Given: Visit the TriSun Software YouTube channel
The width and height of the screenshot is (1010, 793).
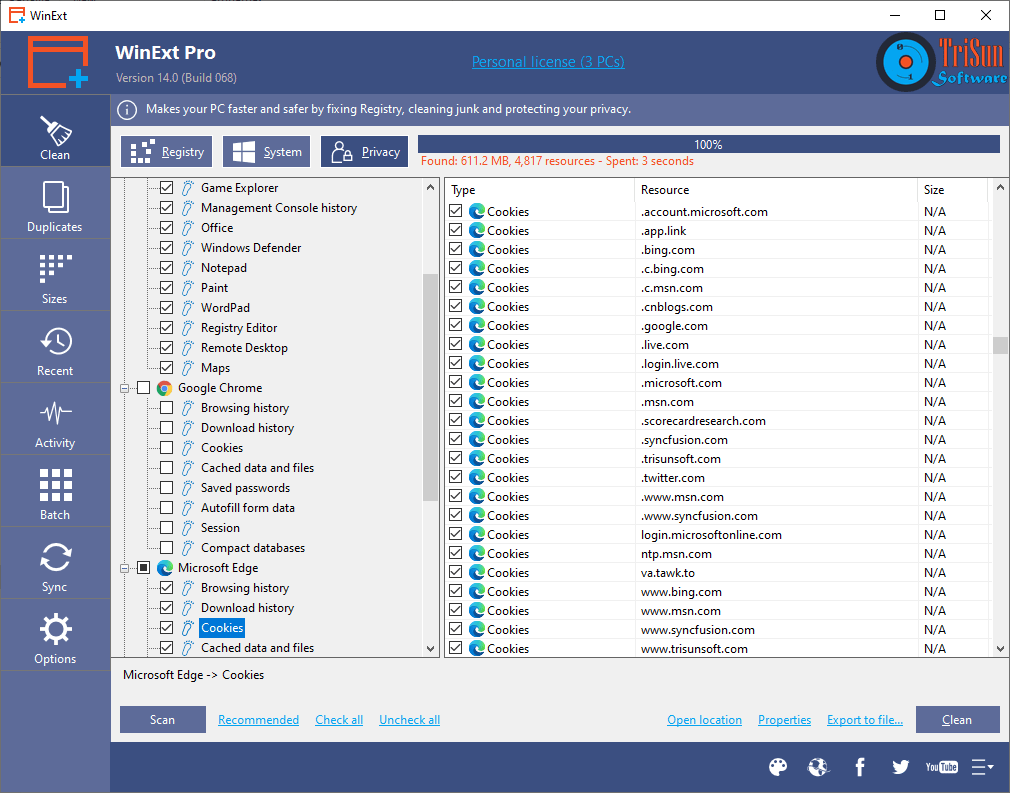Looking at the screenshot, I should [941, 766].
